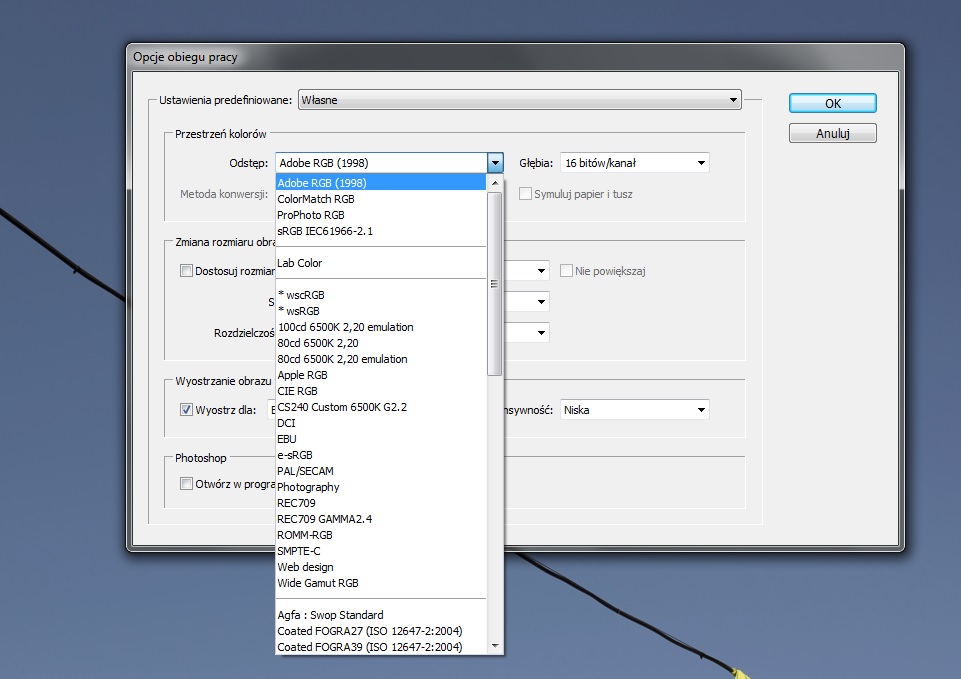Open the Ustawienia predefiniowane dropdown
The image size is (961, 679).
(519, 100)
